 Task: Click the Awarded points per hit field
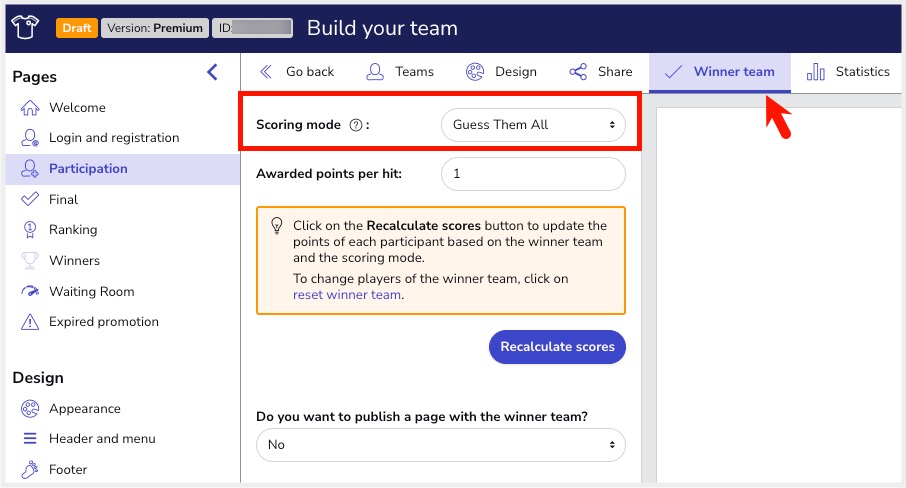coord(533,174)
